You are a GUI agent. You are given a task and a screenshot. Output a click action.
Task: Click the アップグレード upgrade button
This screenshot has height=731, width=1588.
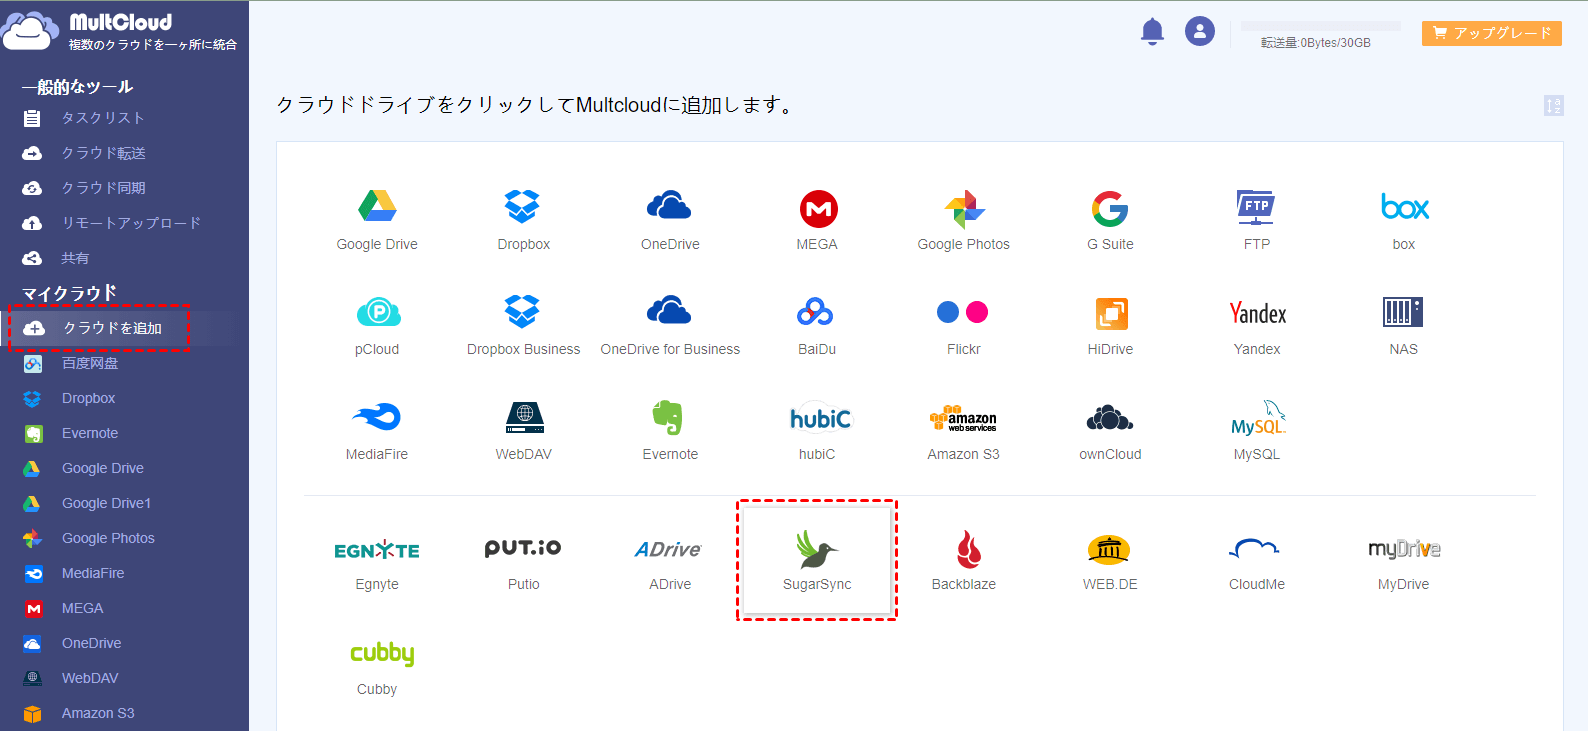coord(1491,33)
